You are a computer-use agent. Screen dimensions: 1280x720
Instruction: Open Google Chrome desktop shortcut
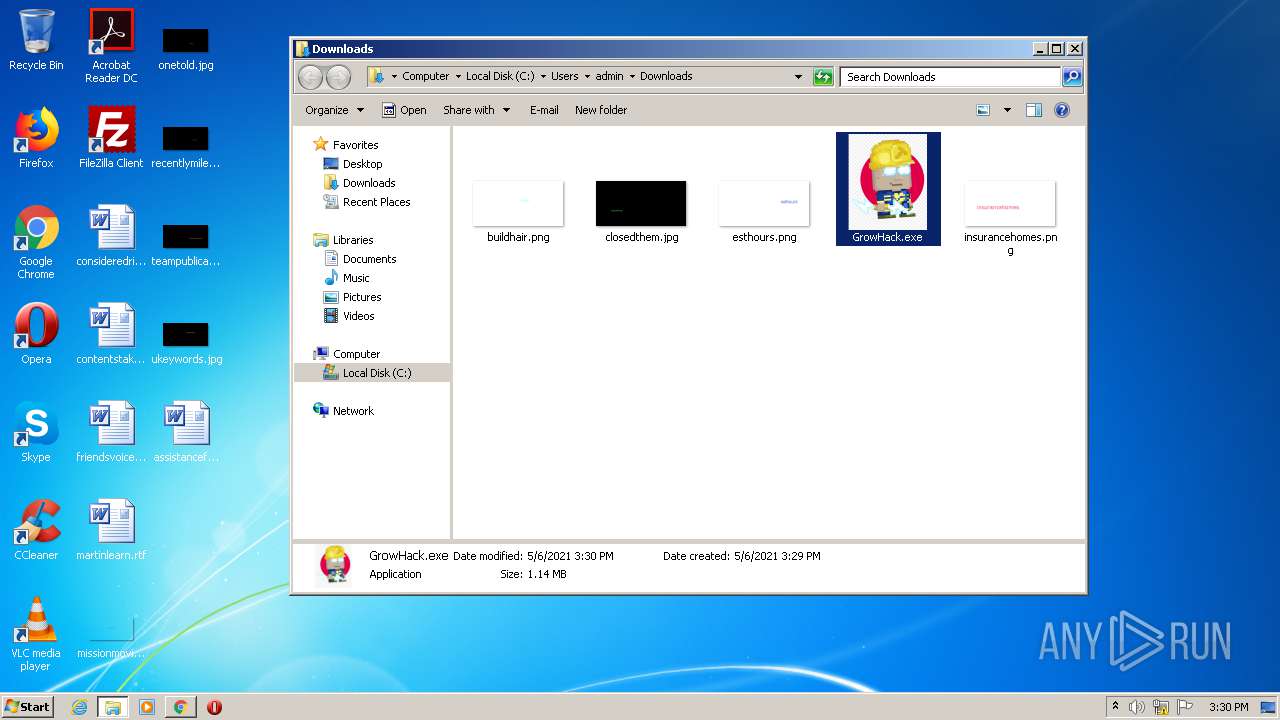point(36,242)
